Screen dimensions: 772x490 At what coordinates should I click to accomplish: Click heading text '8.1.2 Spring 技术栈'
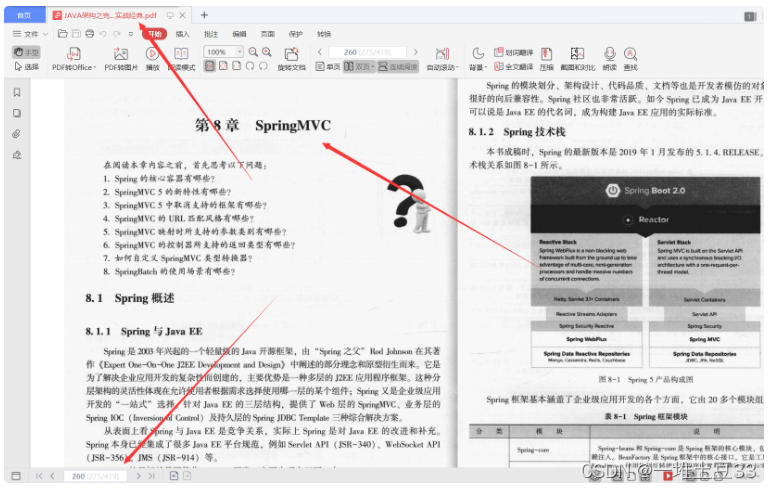pos(517,132)
